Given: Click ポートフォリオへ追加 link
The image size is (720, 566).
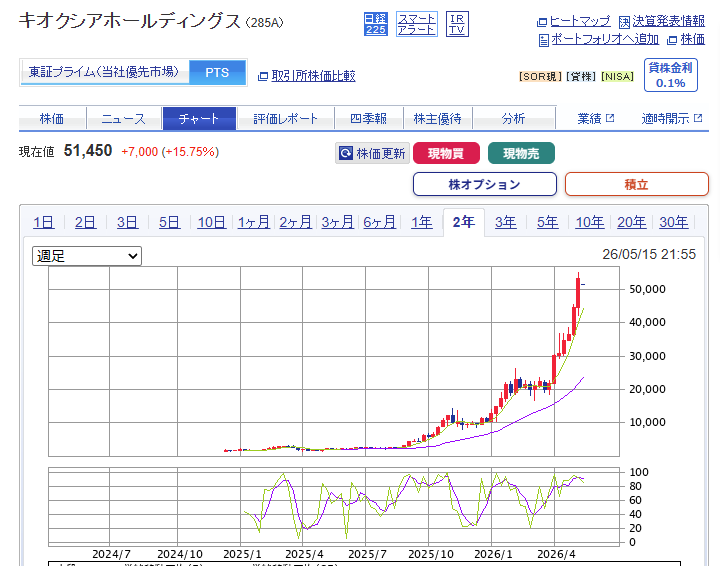Looking at the screenshot, I should click(605, 39).
